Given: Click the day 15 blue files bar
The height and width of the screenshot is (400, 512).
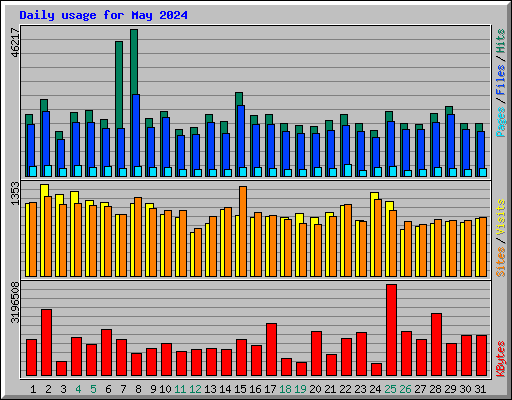Looking at the screenshot, I should click(x=241, y=137).
